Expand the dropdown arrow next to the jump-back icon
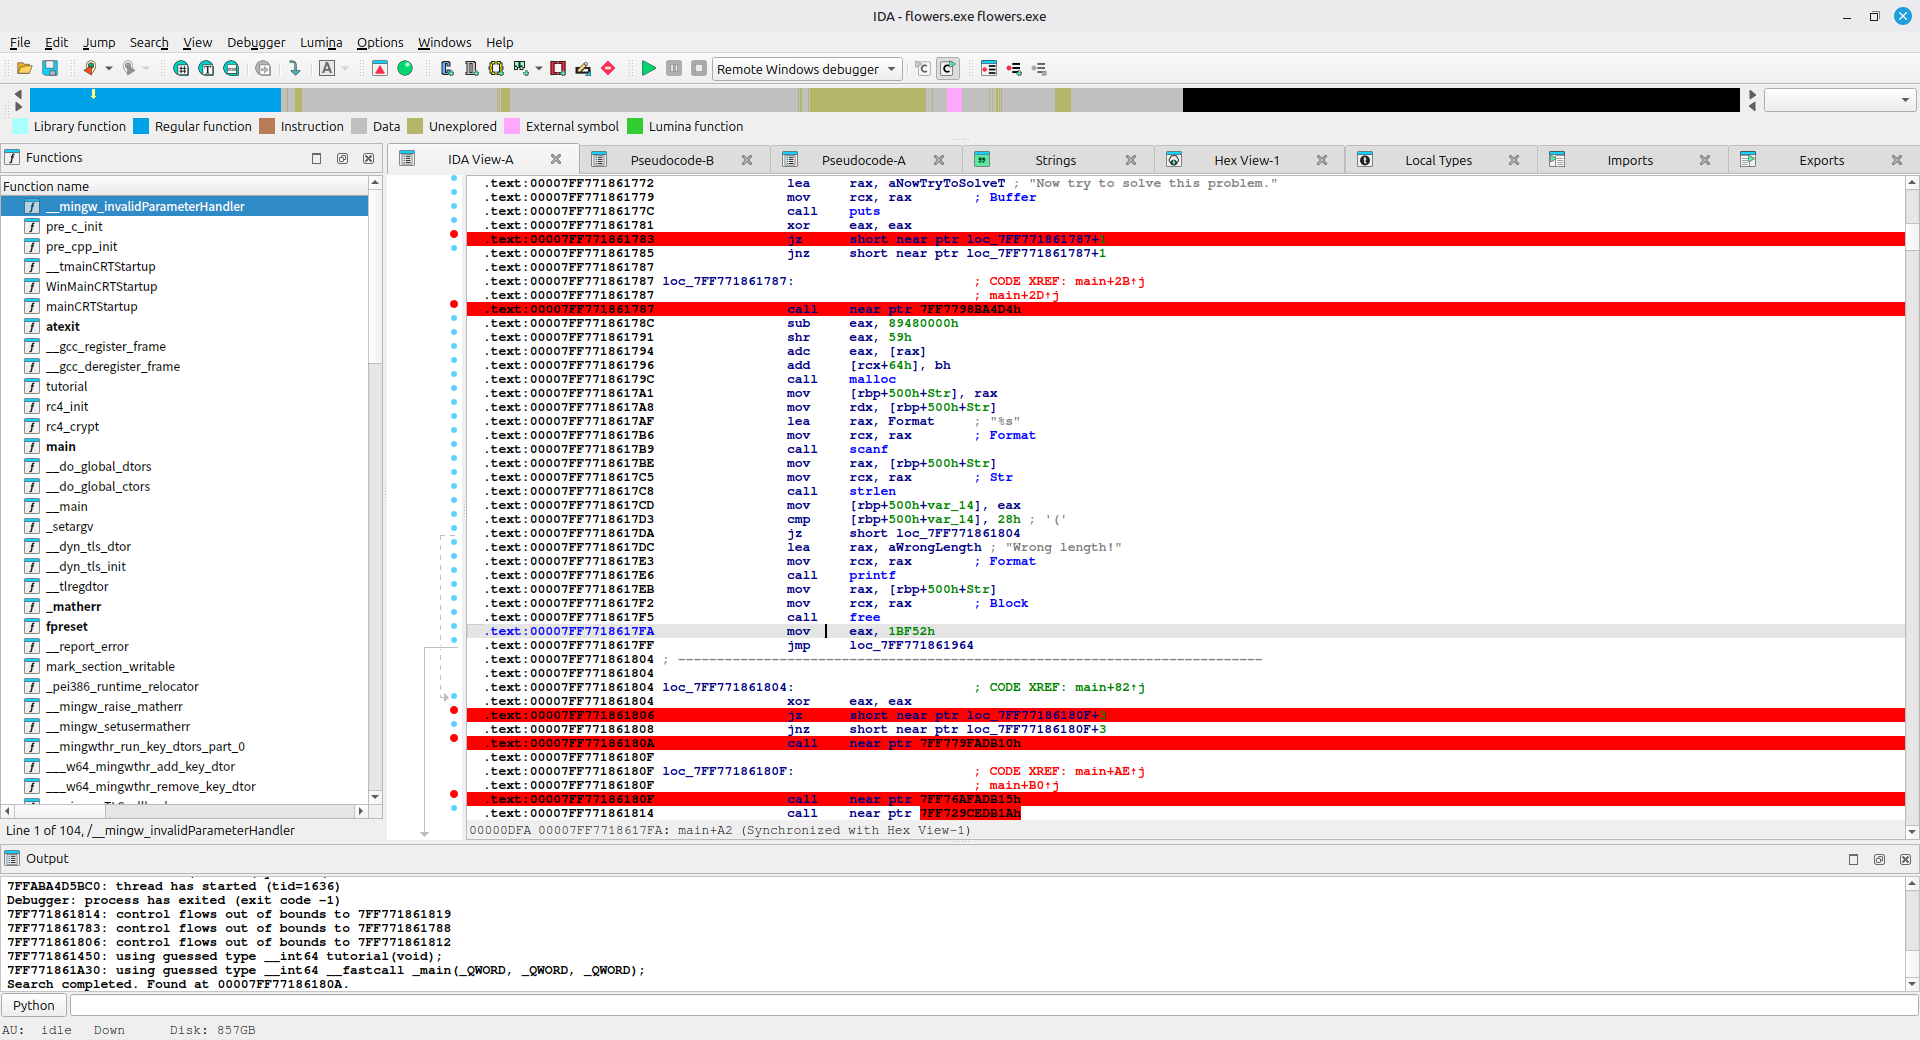The width and height of the screenshot is (1920, 1040). pyautogui.click(x=109, y=69)
